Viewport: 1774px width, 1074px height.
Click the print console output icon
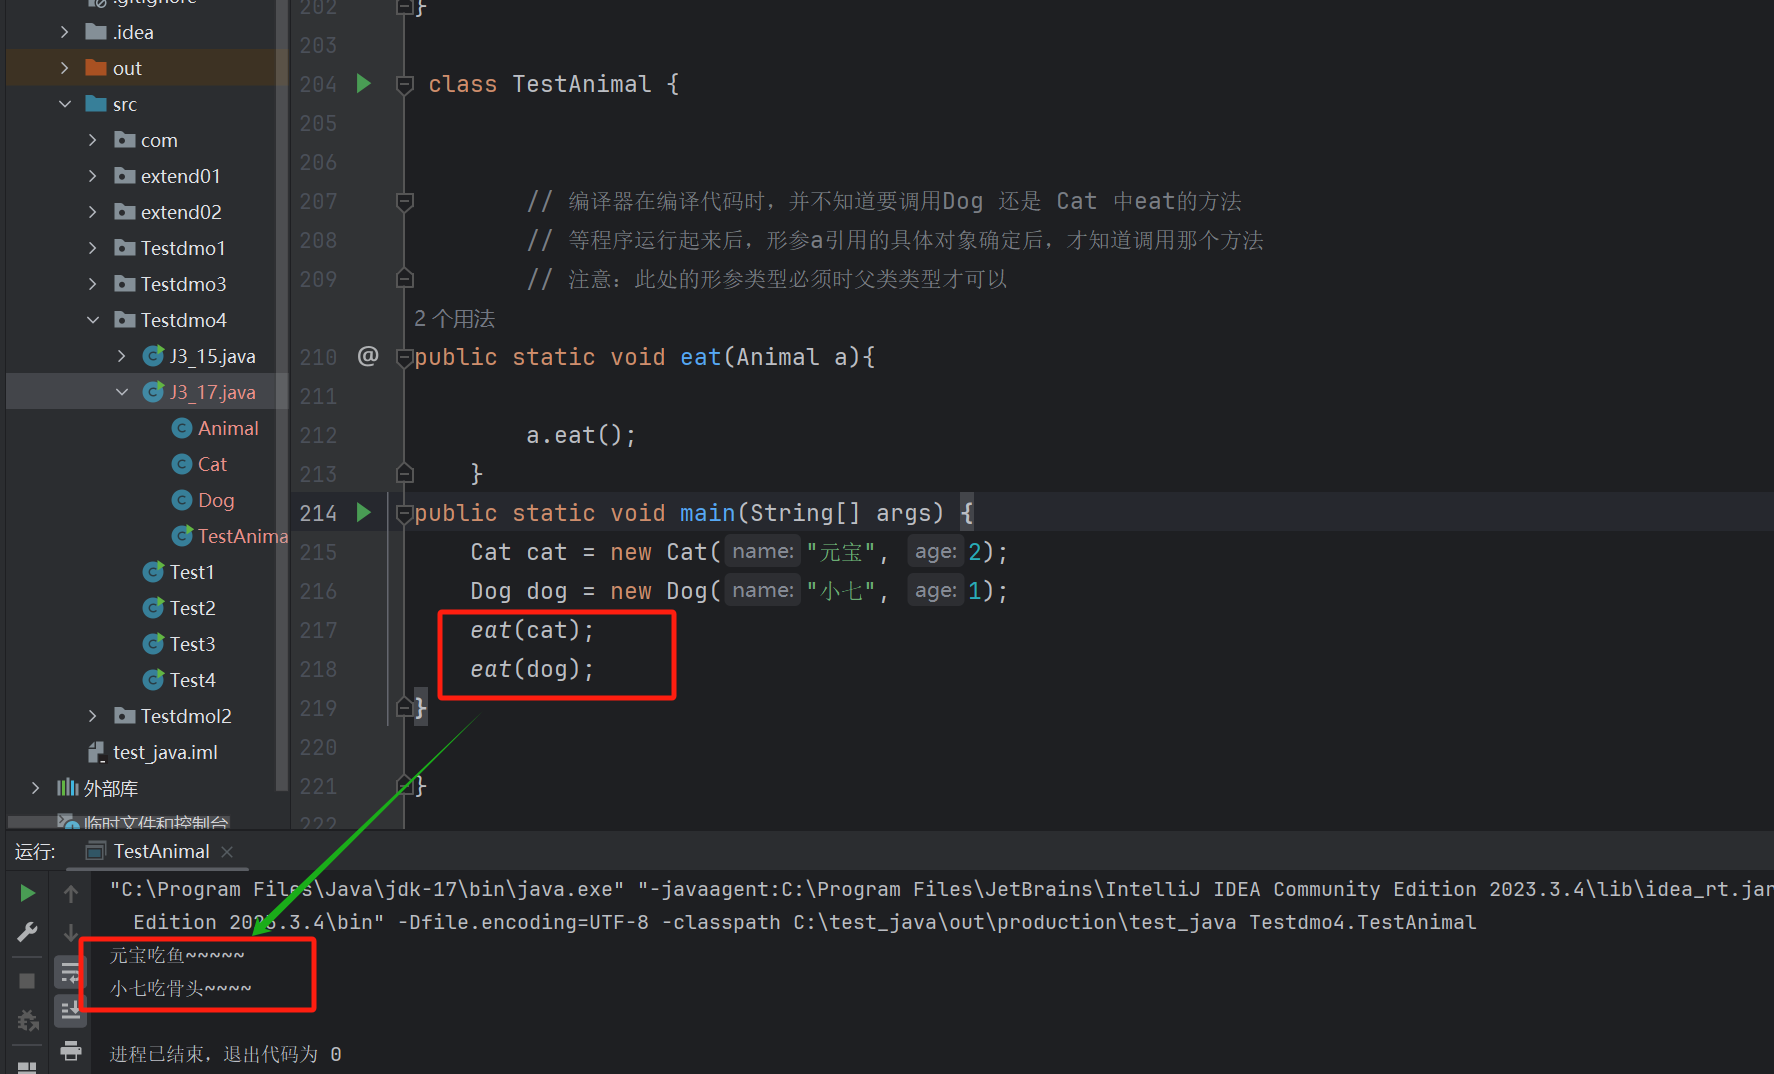(70, 1050)
